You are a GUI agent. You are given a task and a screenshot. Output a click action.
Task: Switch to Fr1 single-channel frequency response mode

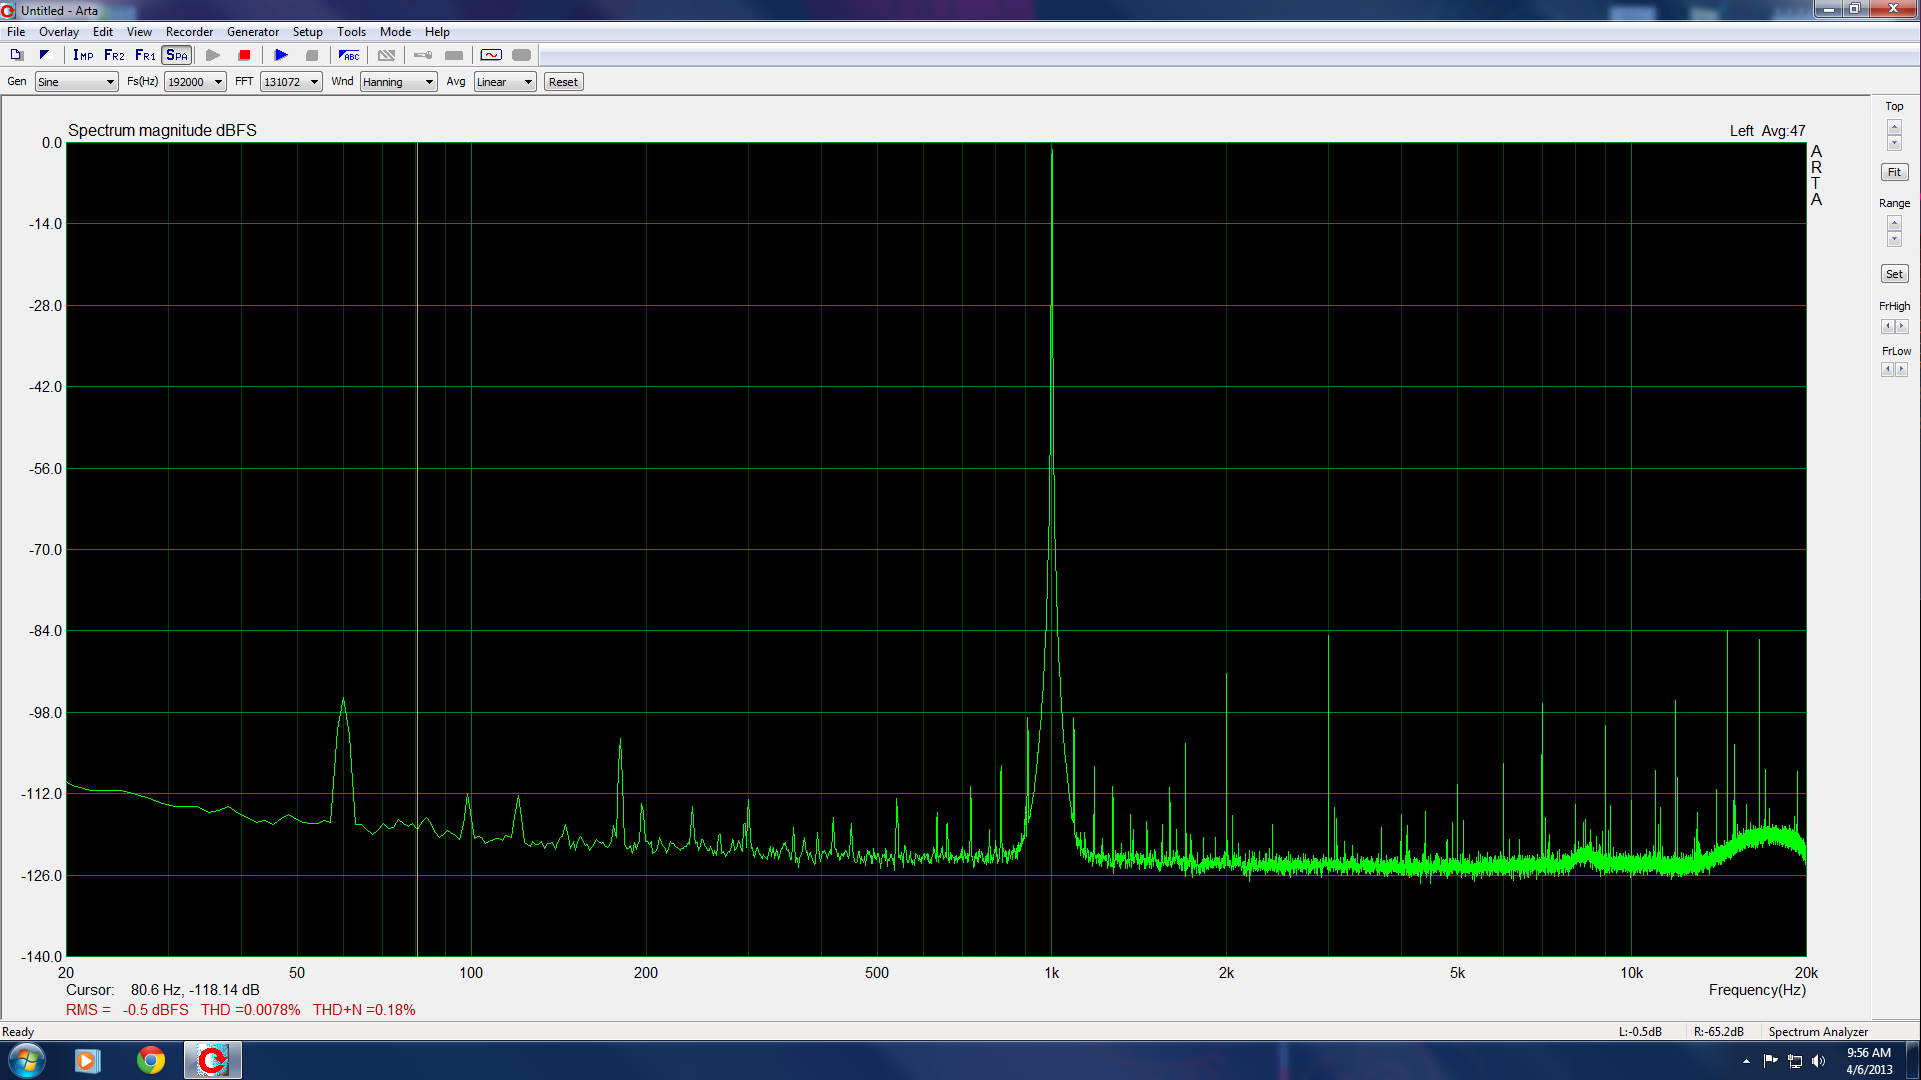pos(145,55)
